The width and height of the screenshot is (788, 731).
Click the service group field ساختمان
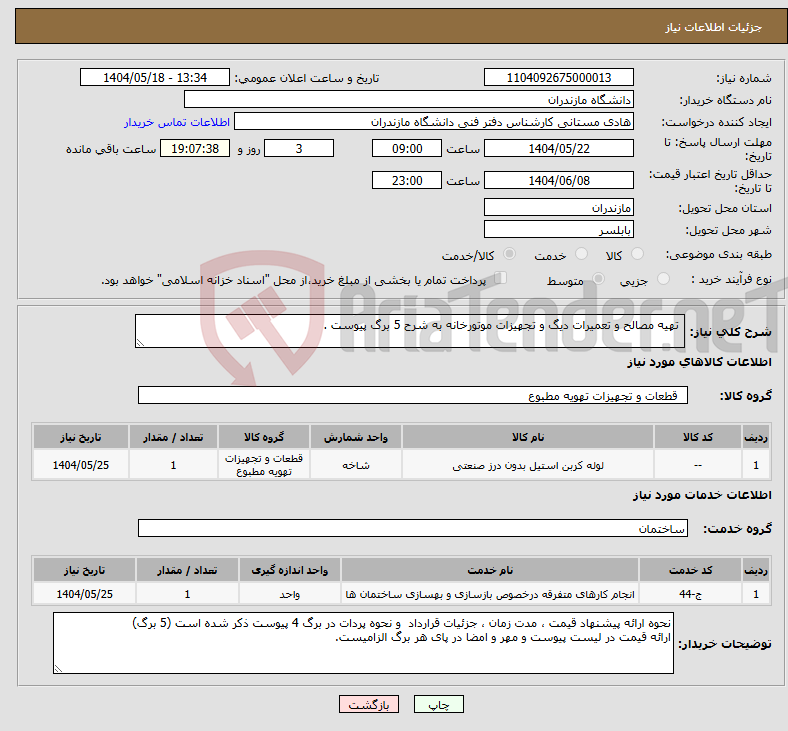pyautogui.click(x=413, y=529)
